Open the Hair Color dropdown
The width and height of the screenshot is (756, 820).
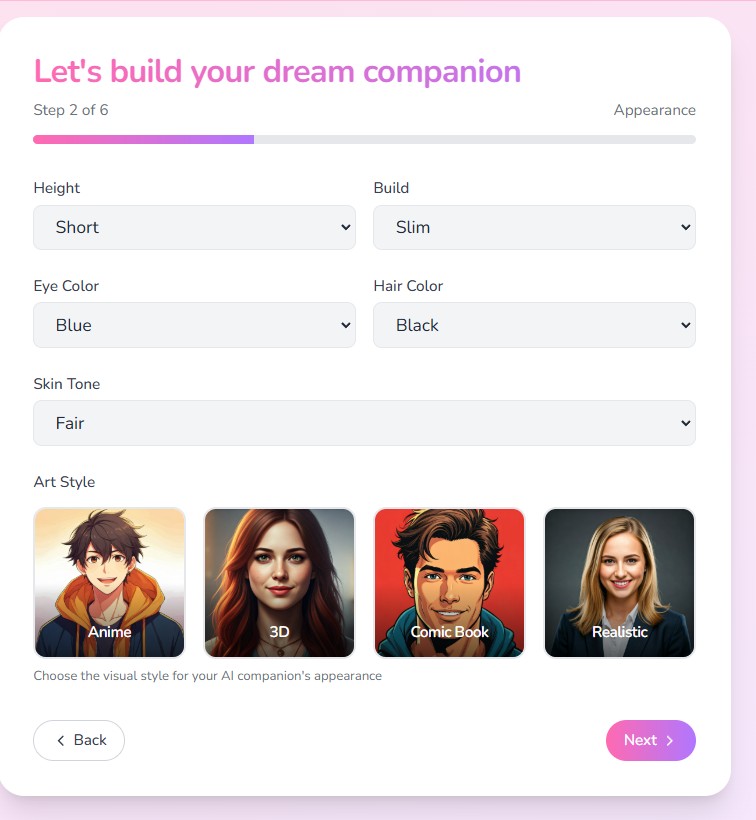(534, 325)
